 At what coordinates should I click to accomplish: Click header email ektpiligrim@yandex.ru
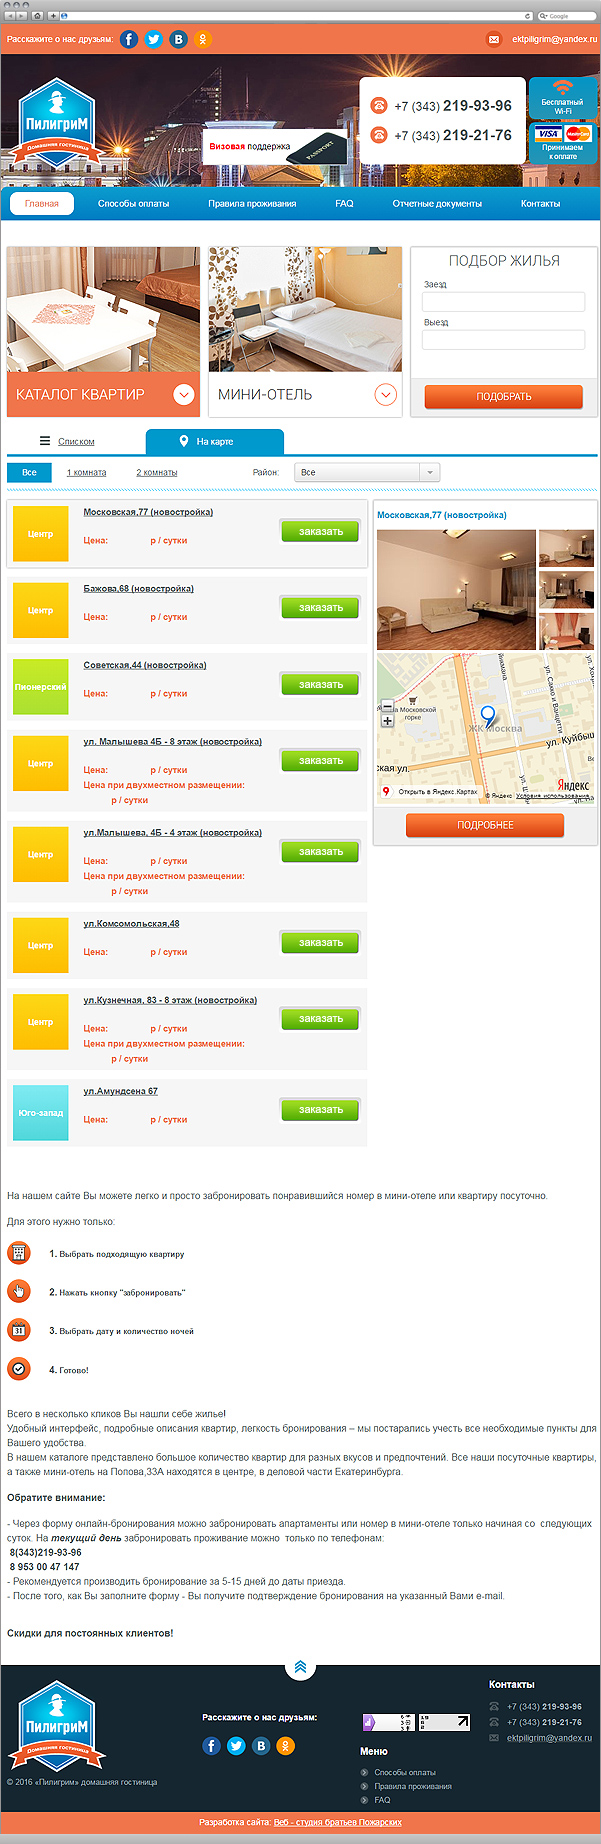554,39
